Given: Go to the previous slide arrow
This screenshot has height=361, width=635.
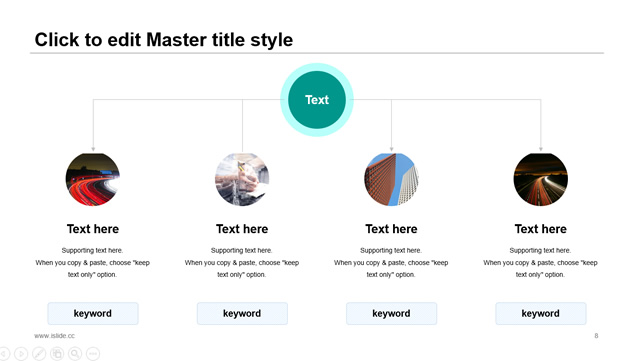Looking at the screenshot, I should click(x=3, y=353).
